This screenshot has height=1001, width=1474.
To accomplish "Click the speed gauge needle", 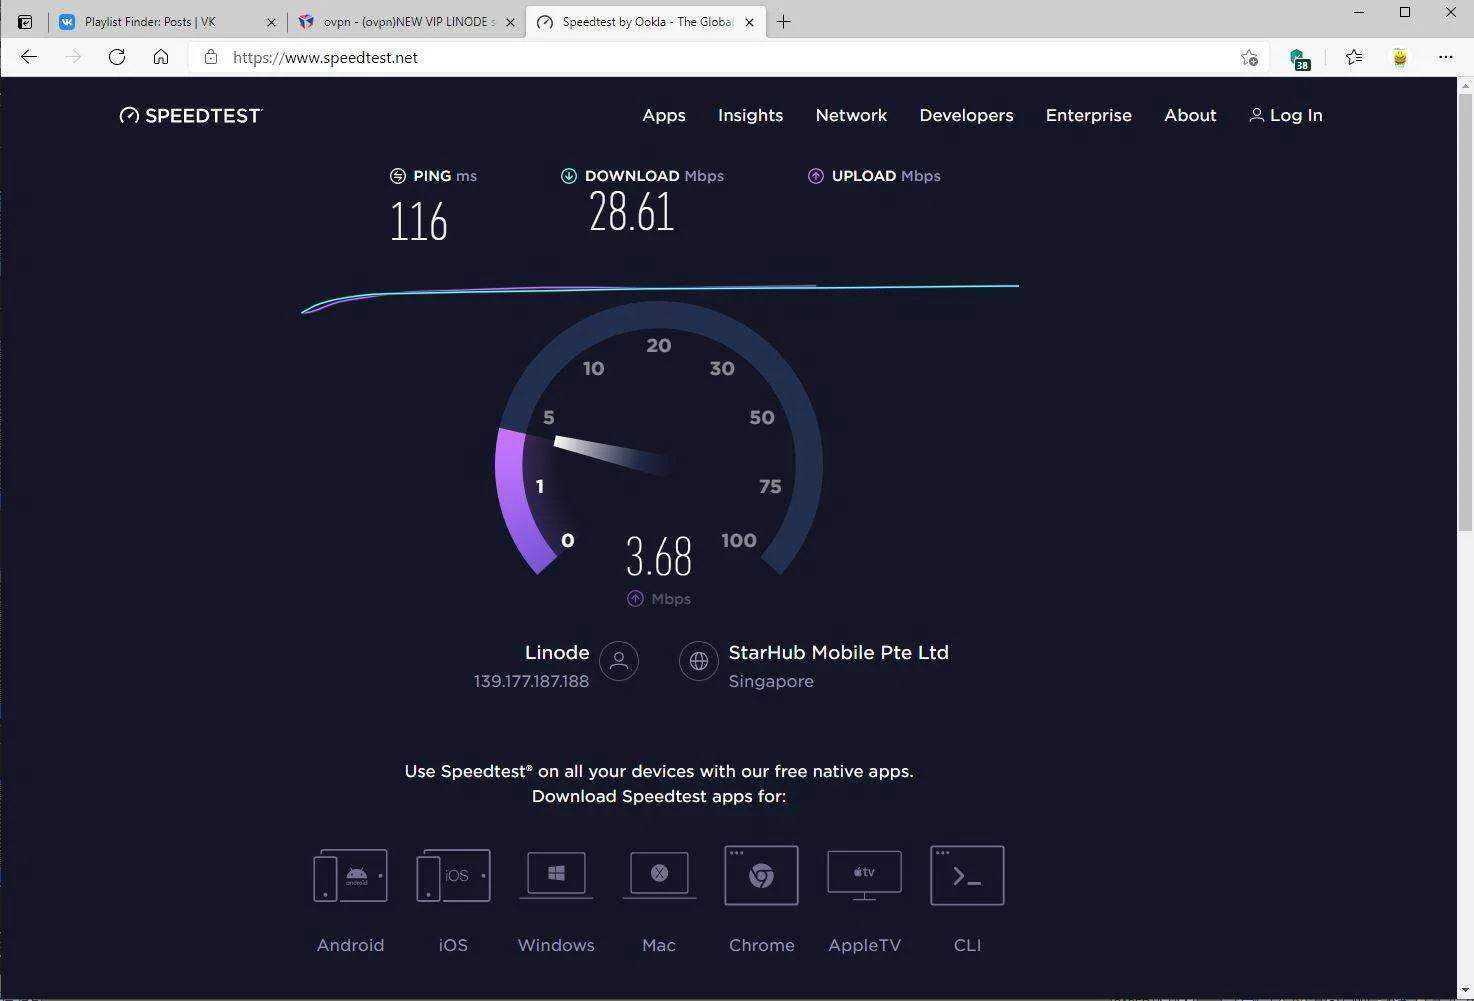I will [612, 455].
